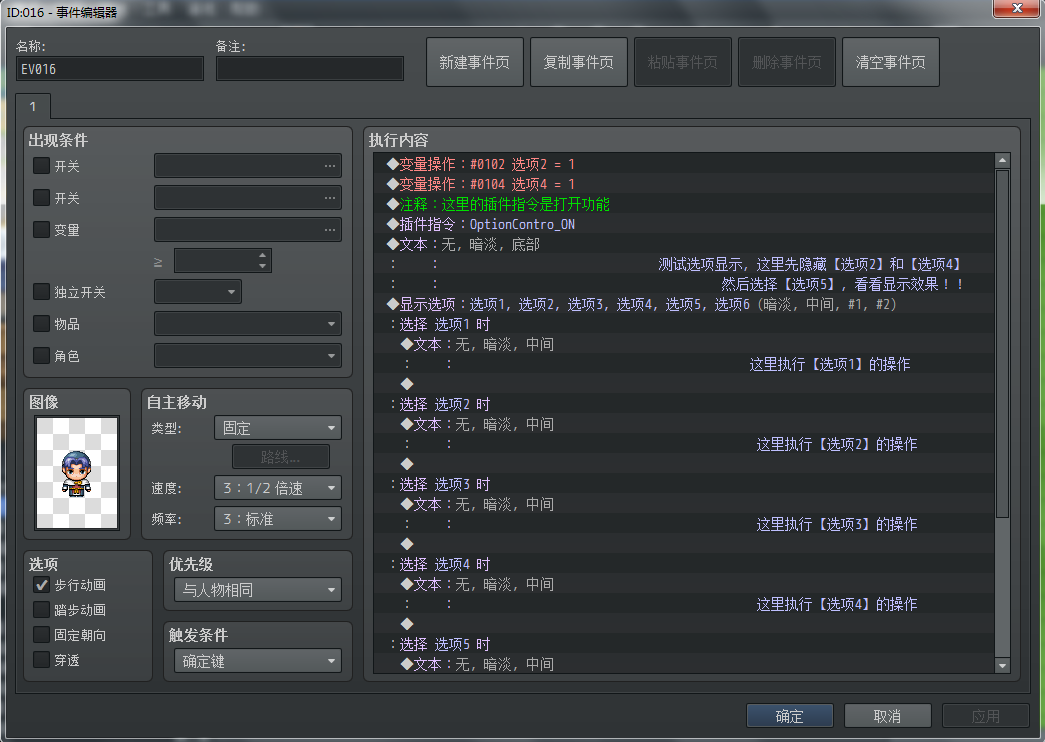Click the empty 备注 field
This screenshot has height=742, width=1045.
[x=310, y=69]
